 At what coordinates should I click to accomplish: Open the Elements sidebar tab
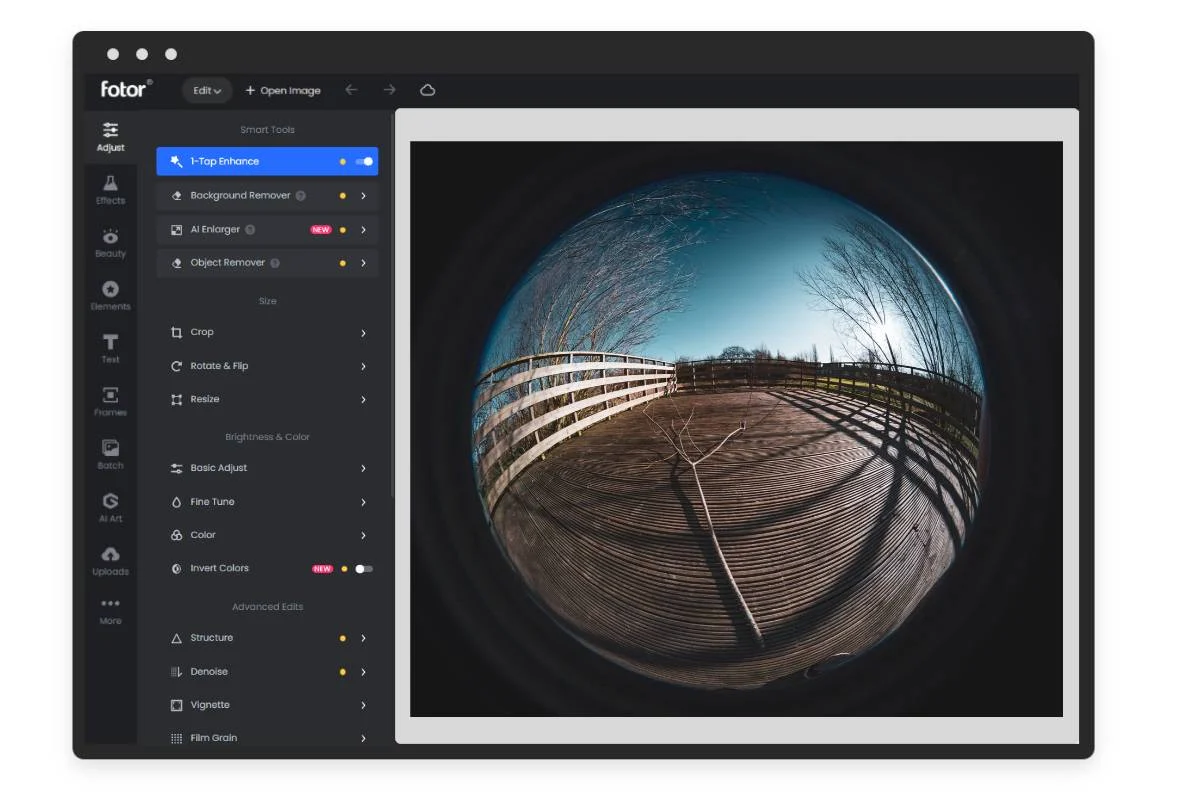110,295
